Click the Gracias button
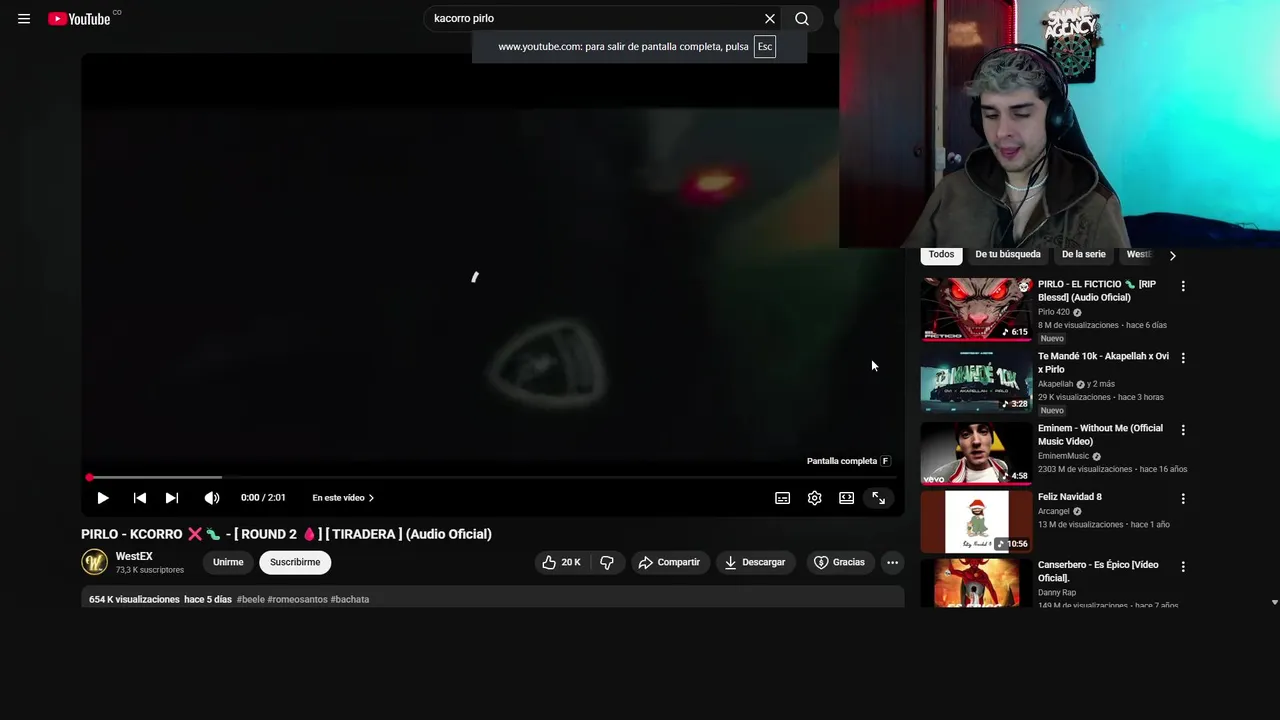 coord(839,562)
